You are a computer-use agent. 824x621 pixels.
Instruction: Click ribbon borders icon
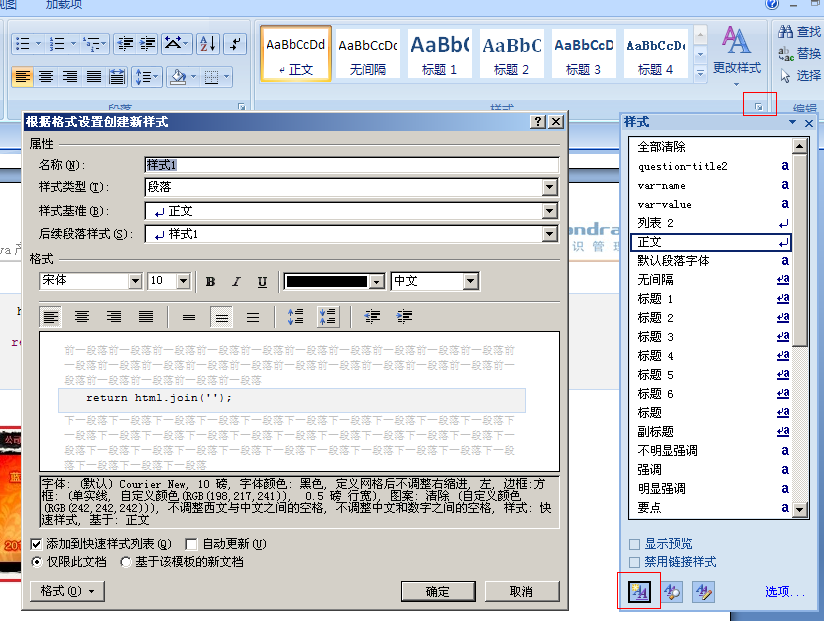click(x=211, y=77)
